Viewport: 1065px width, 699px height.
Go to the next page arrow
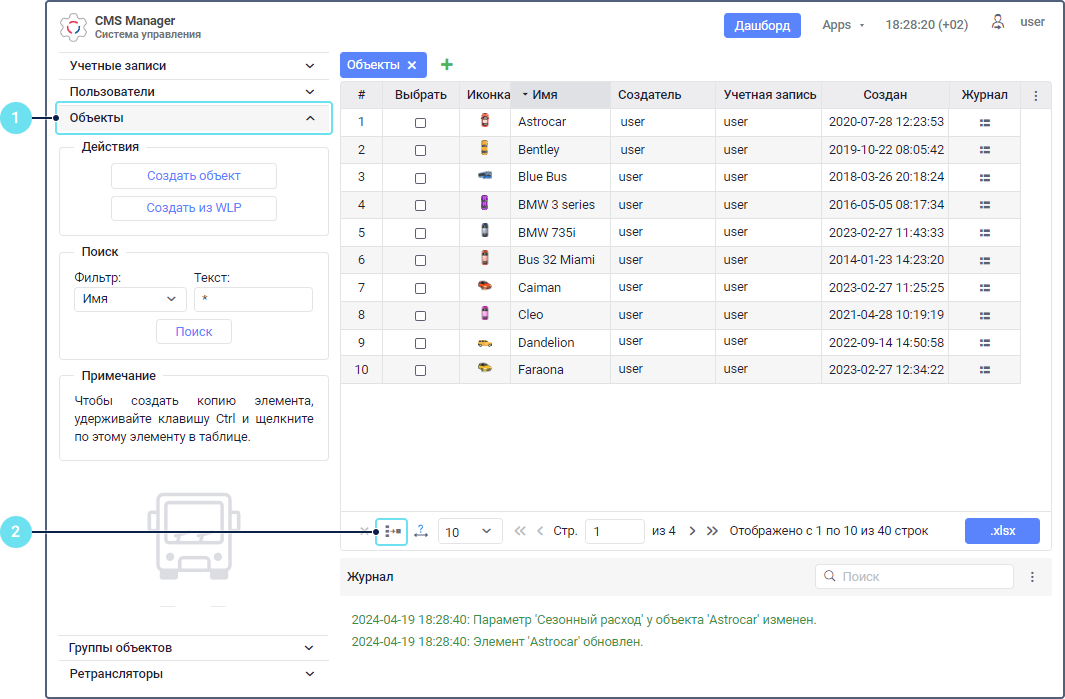click(692, 531)
